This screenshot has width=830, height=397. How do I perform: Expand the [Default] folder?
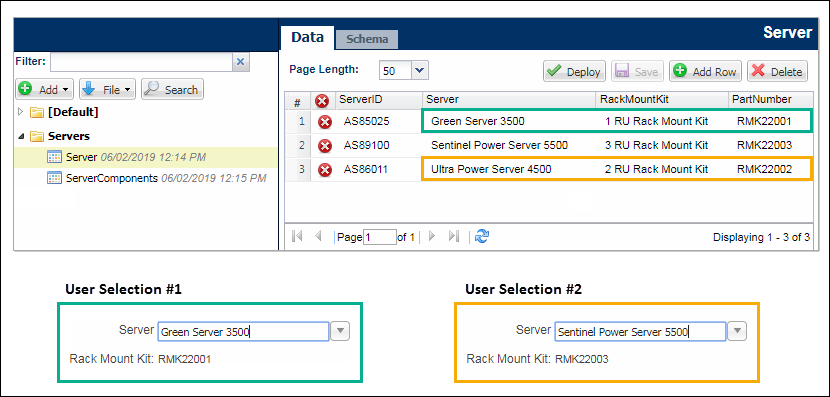(x=21, y=112)
